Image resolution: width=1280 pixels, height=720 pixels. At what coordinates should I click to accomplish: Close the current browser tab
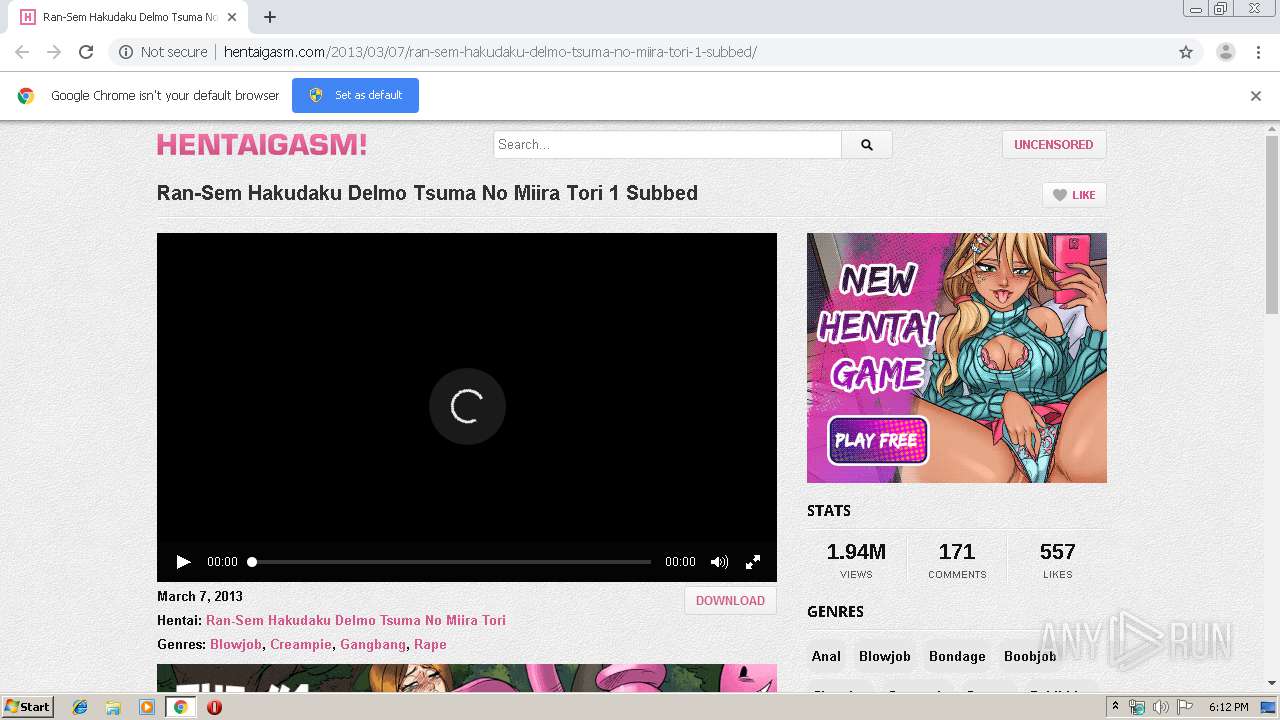[x=232, y=17]
